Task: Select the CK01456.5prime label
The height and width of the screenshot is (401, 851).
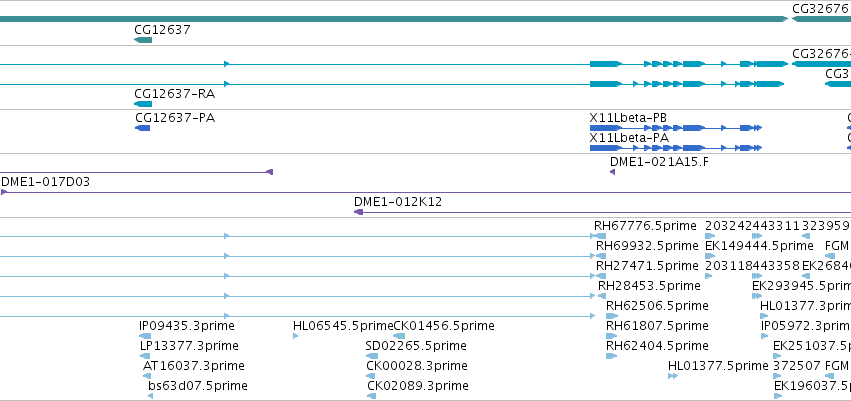Action: (444, 326)
